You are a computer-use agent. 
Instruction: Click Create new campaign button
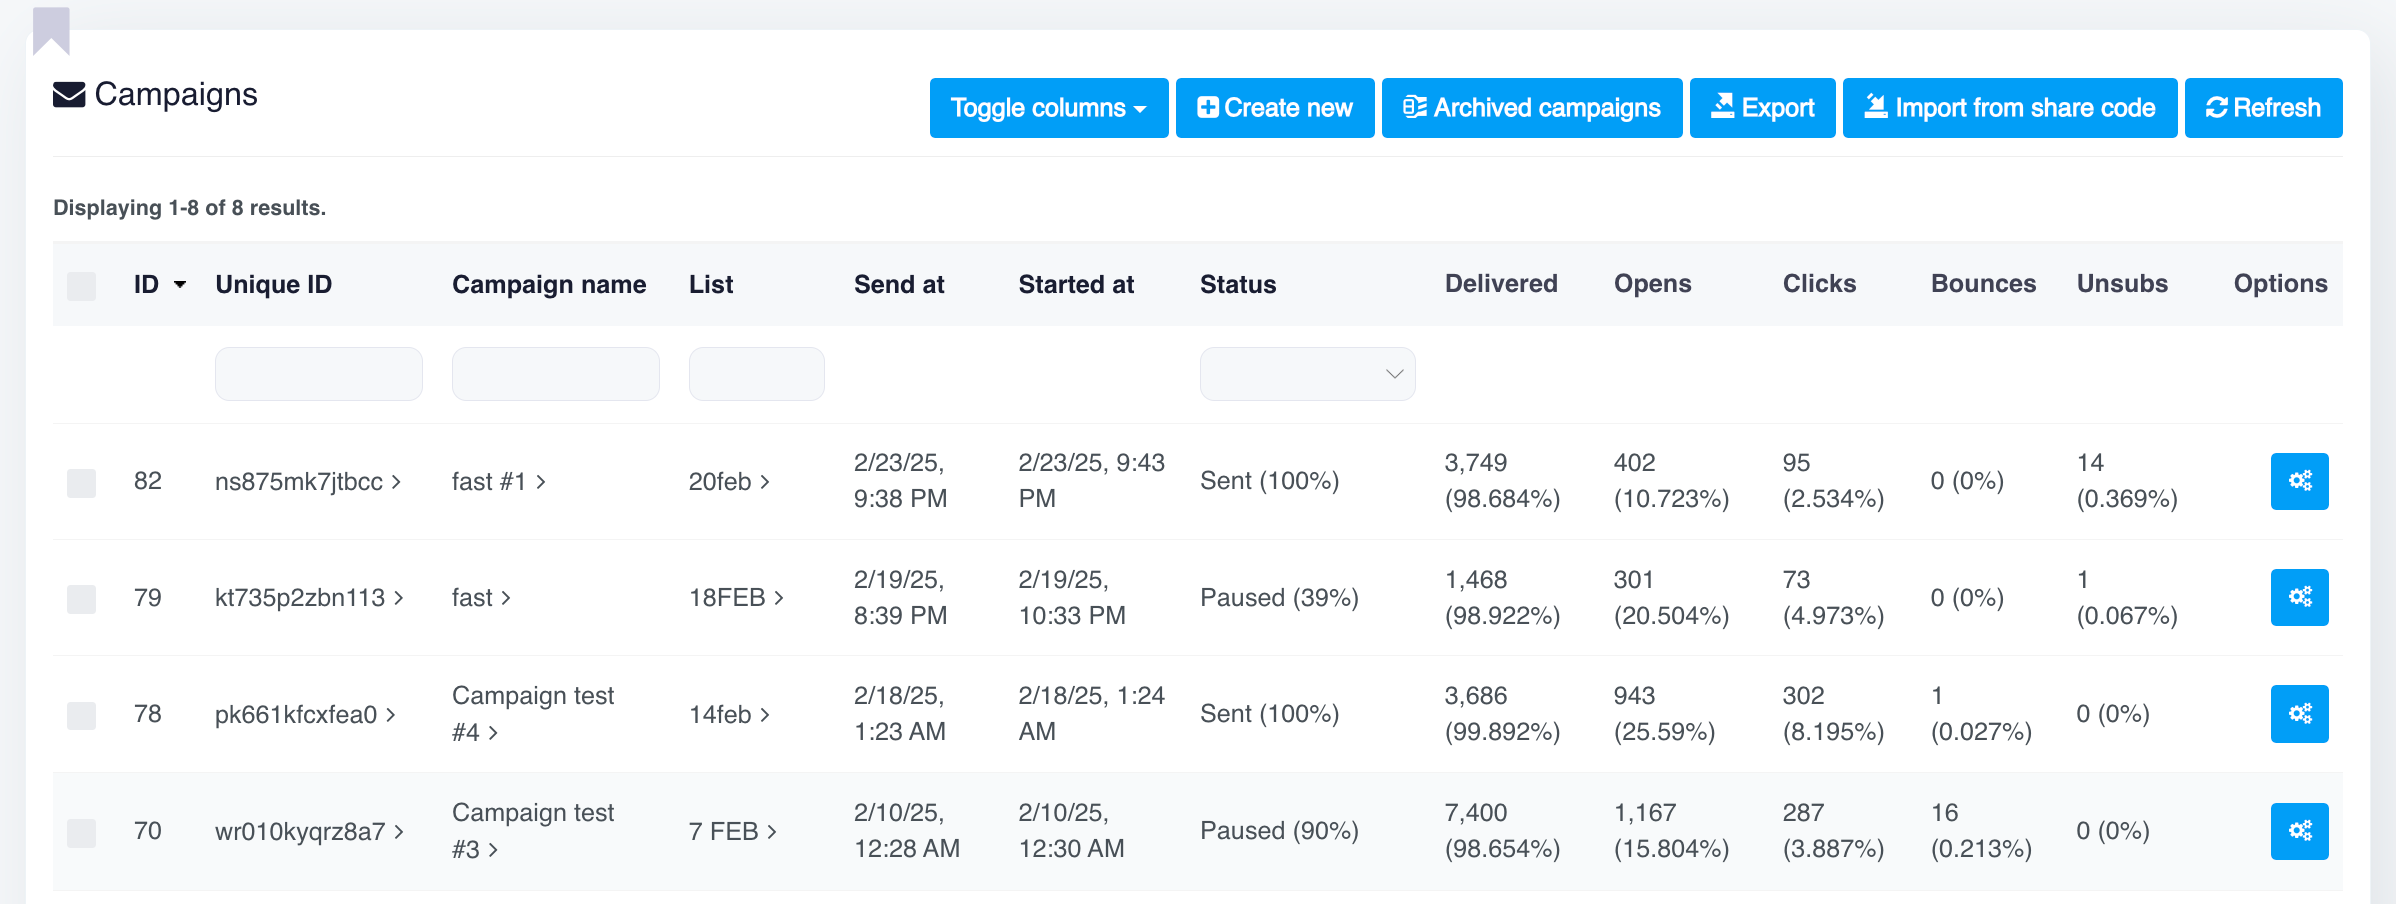(x=1275, y=108)
